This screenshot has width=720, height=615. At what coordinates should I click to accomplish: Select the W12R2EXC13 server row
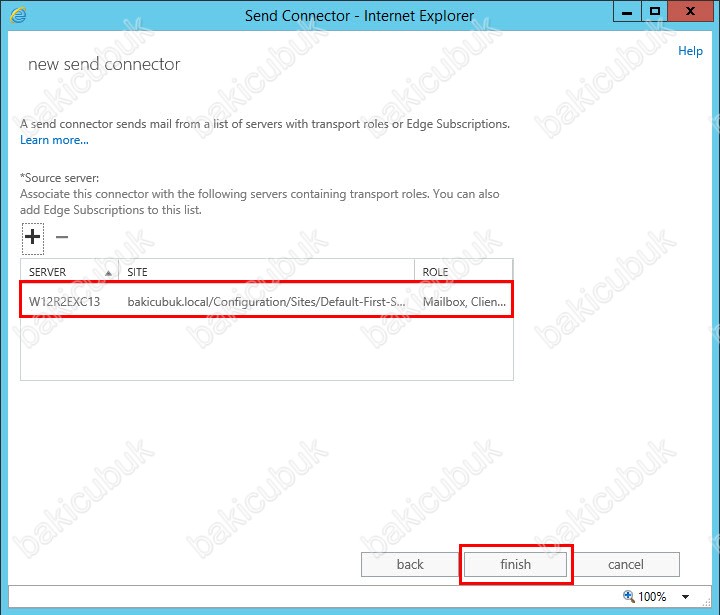[x=65, y=301]
